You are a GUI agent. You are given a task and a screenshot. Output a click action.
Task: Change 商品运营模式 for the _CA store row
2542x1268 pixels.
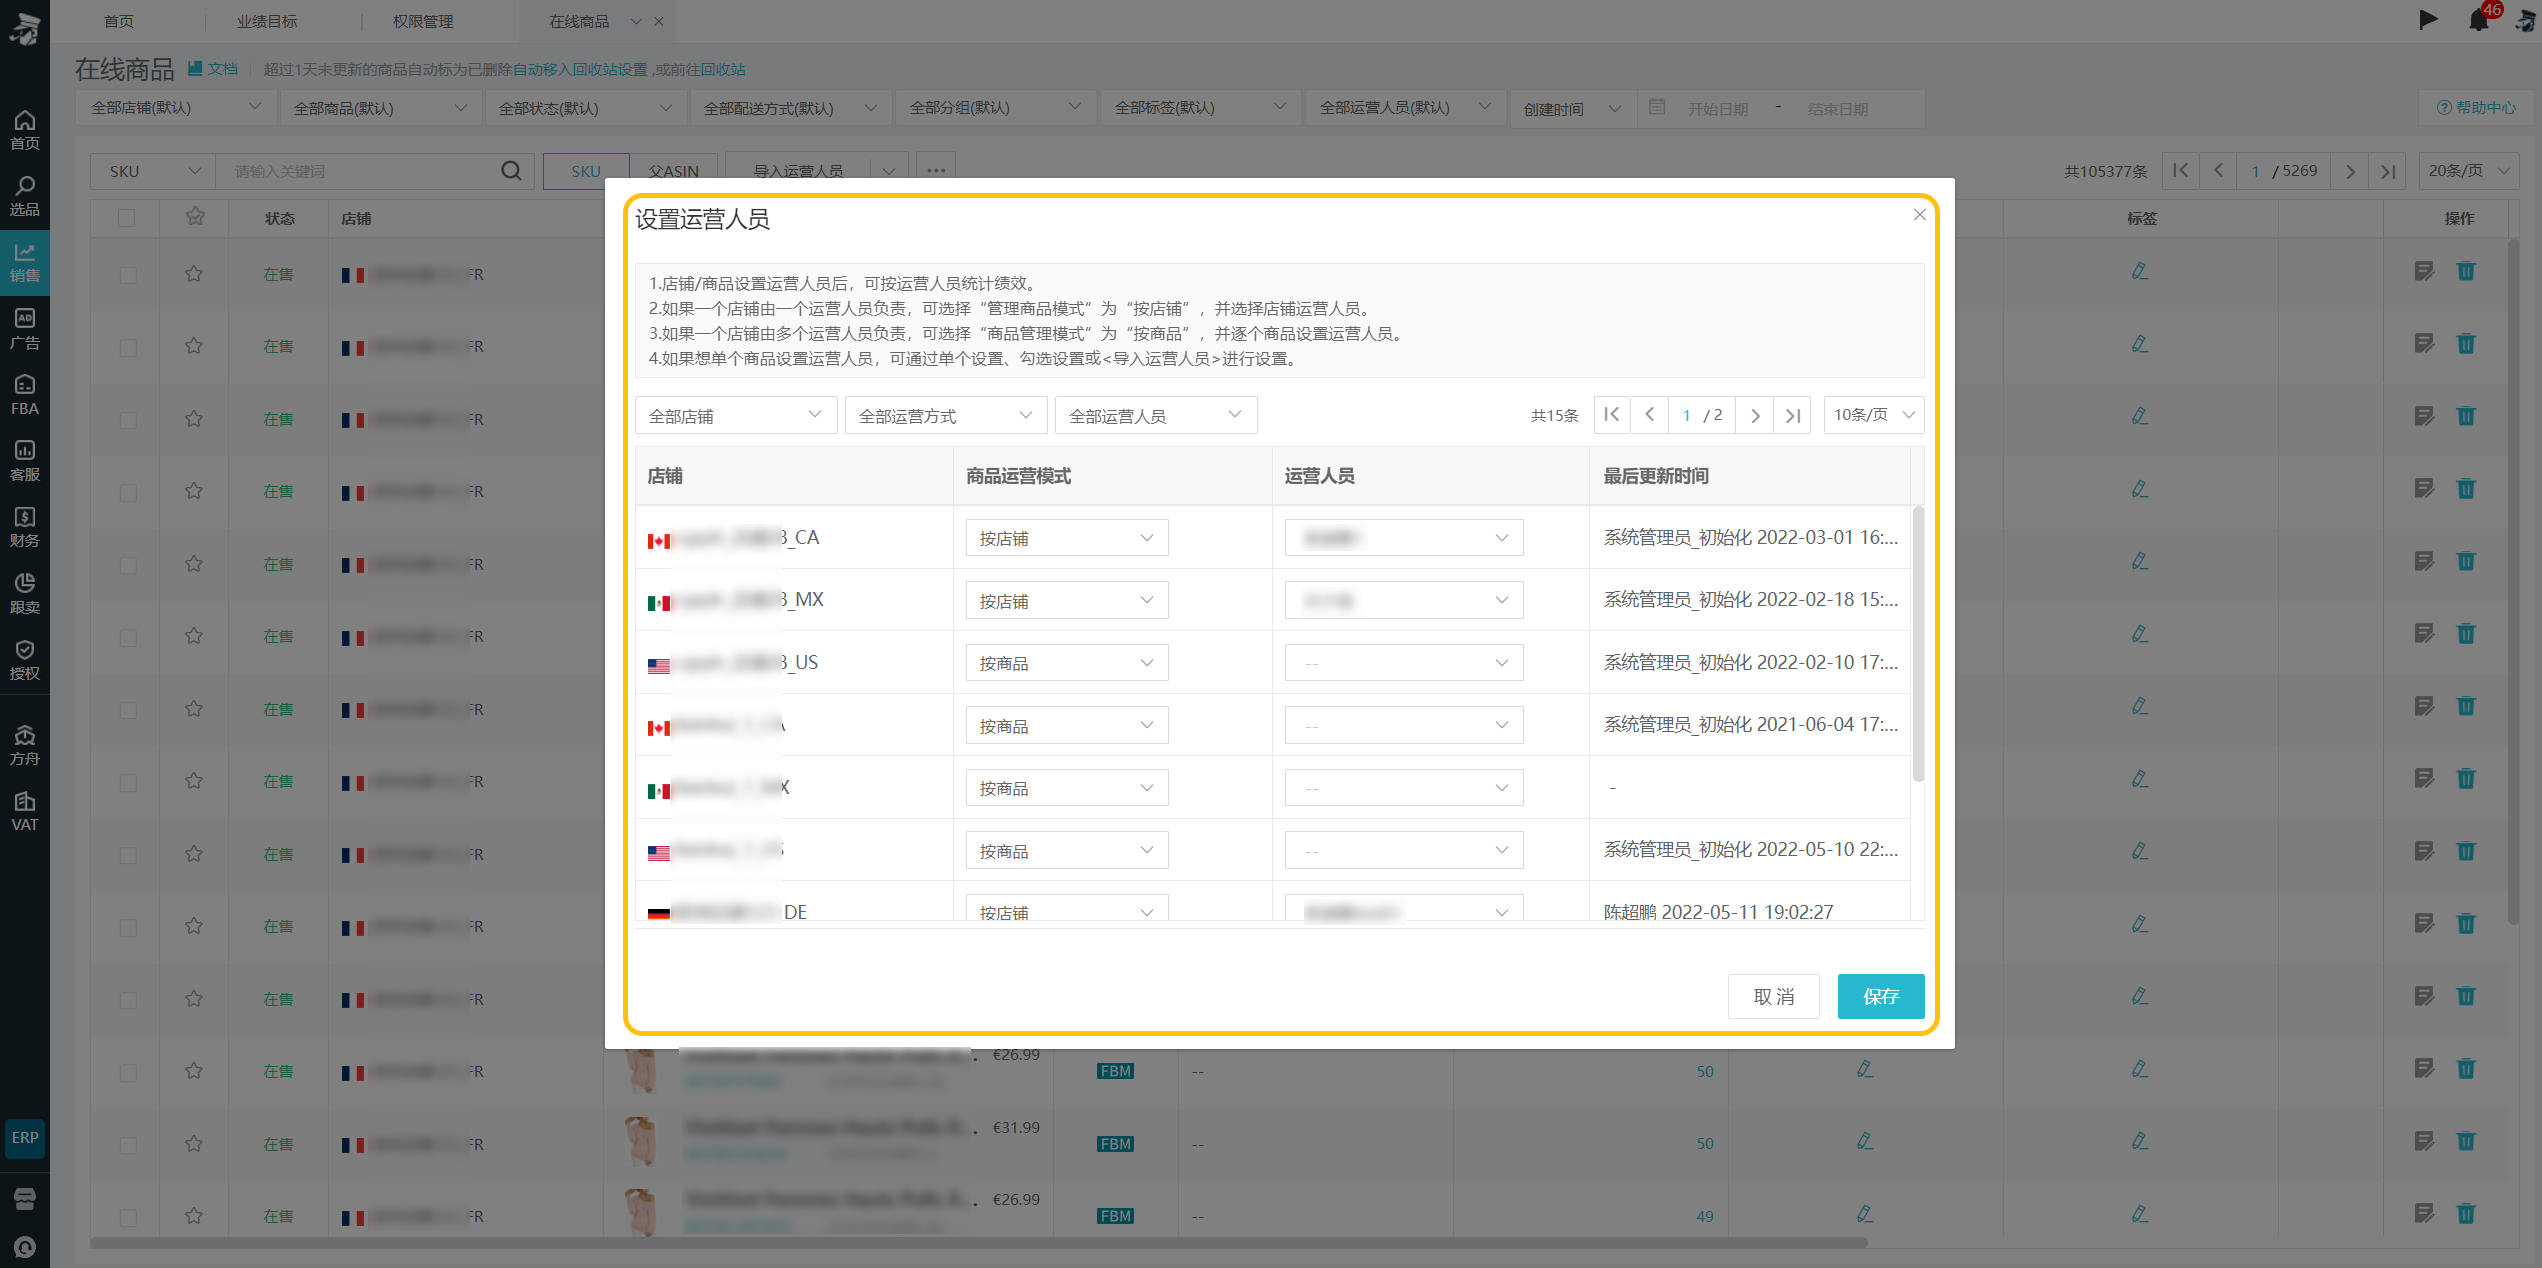pos(1066,538)
